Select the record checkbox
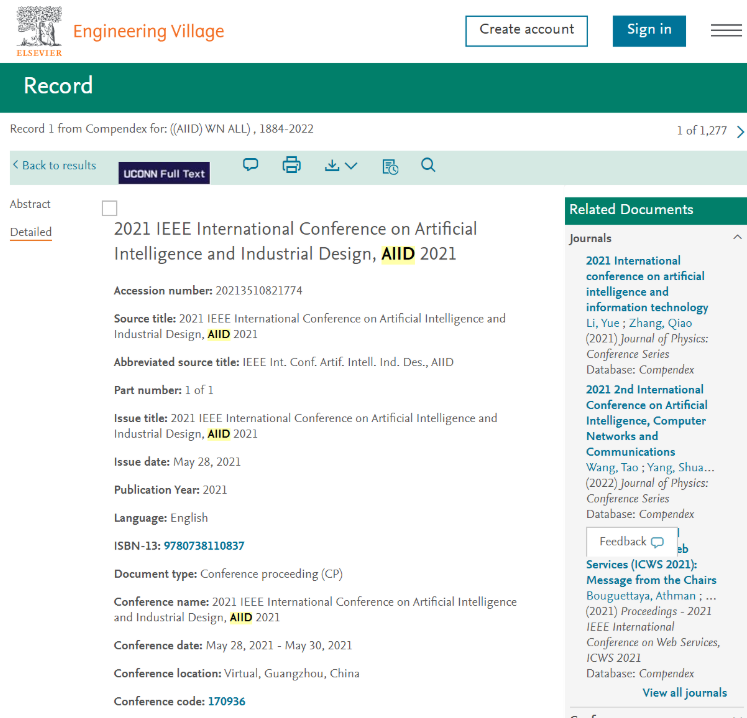This screenshot has height=718, width=747. pyautogui.click(x=110, y=208)
